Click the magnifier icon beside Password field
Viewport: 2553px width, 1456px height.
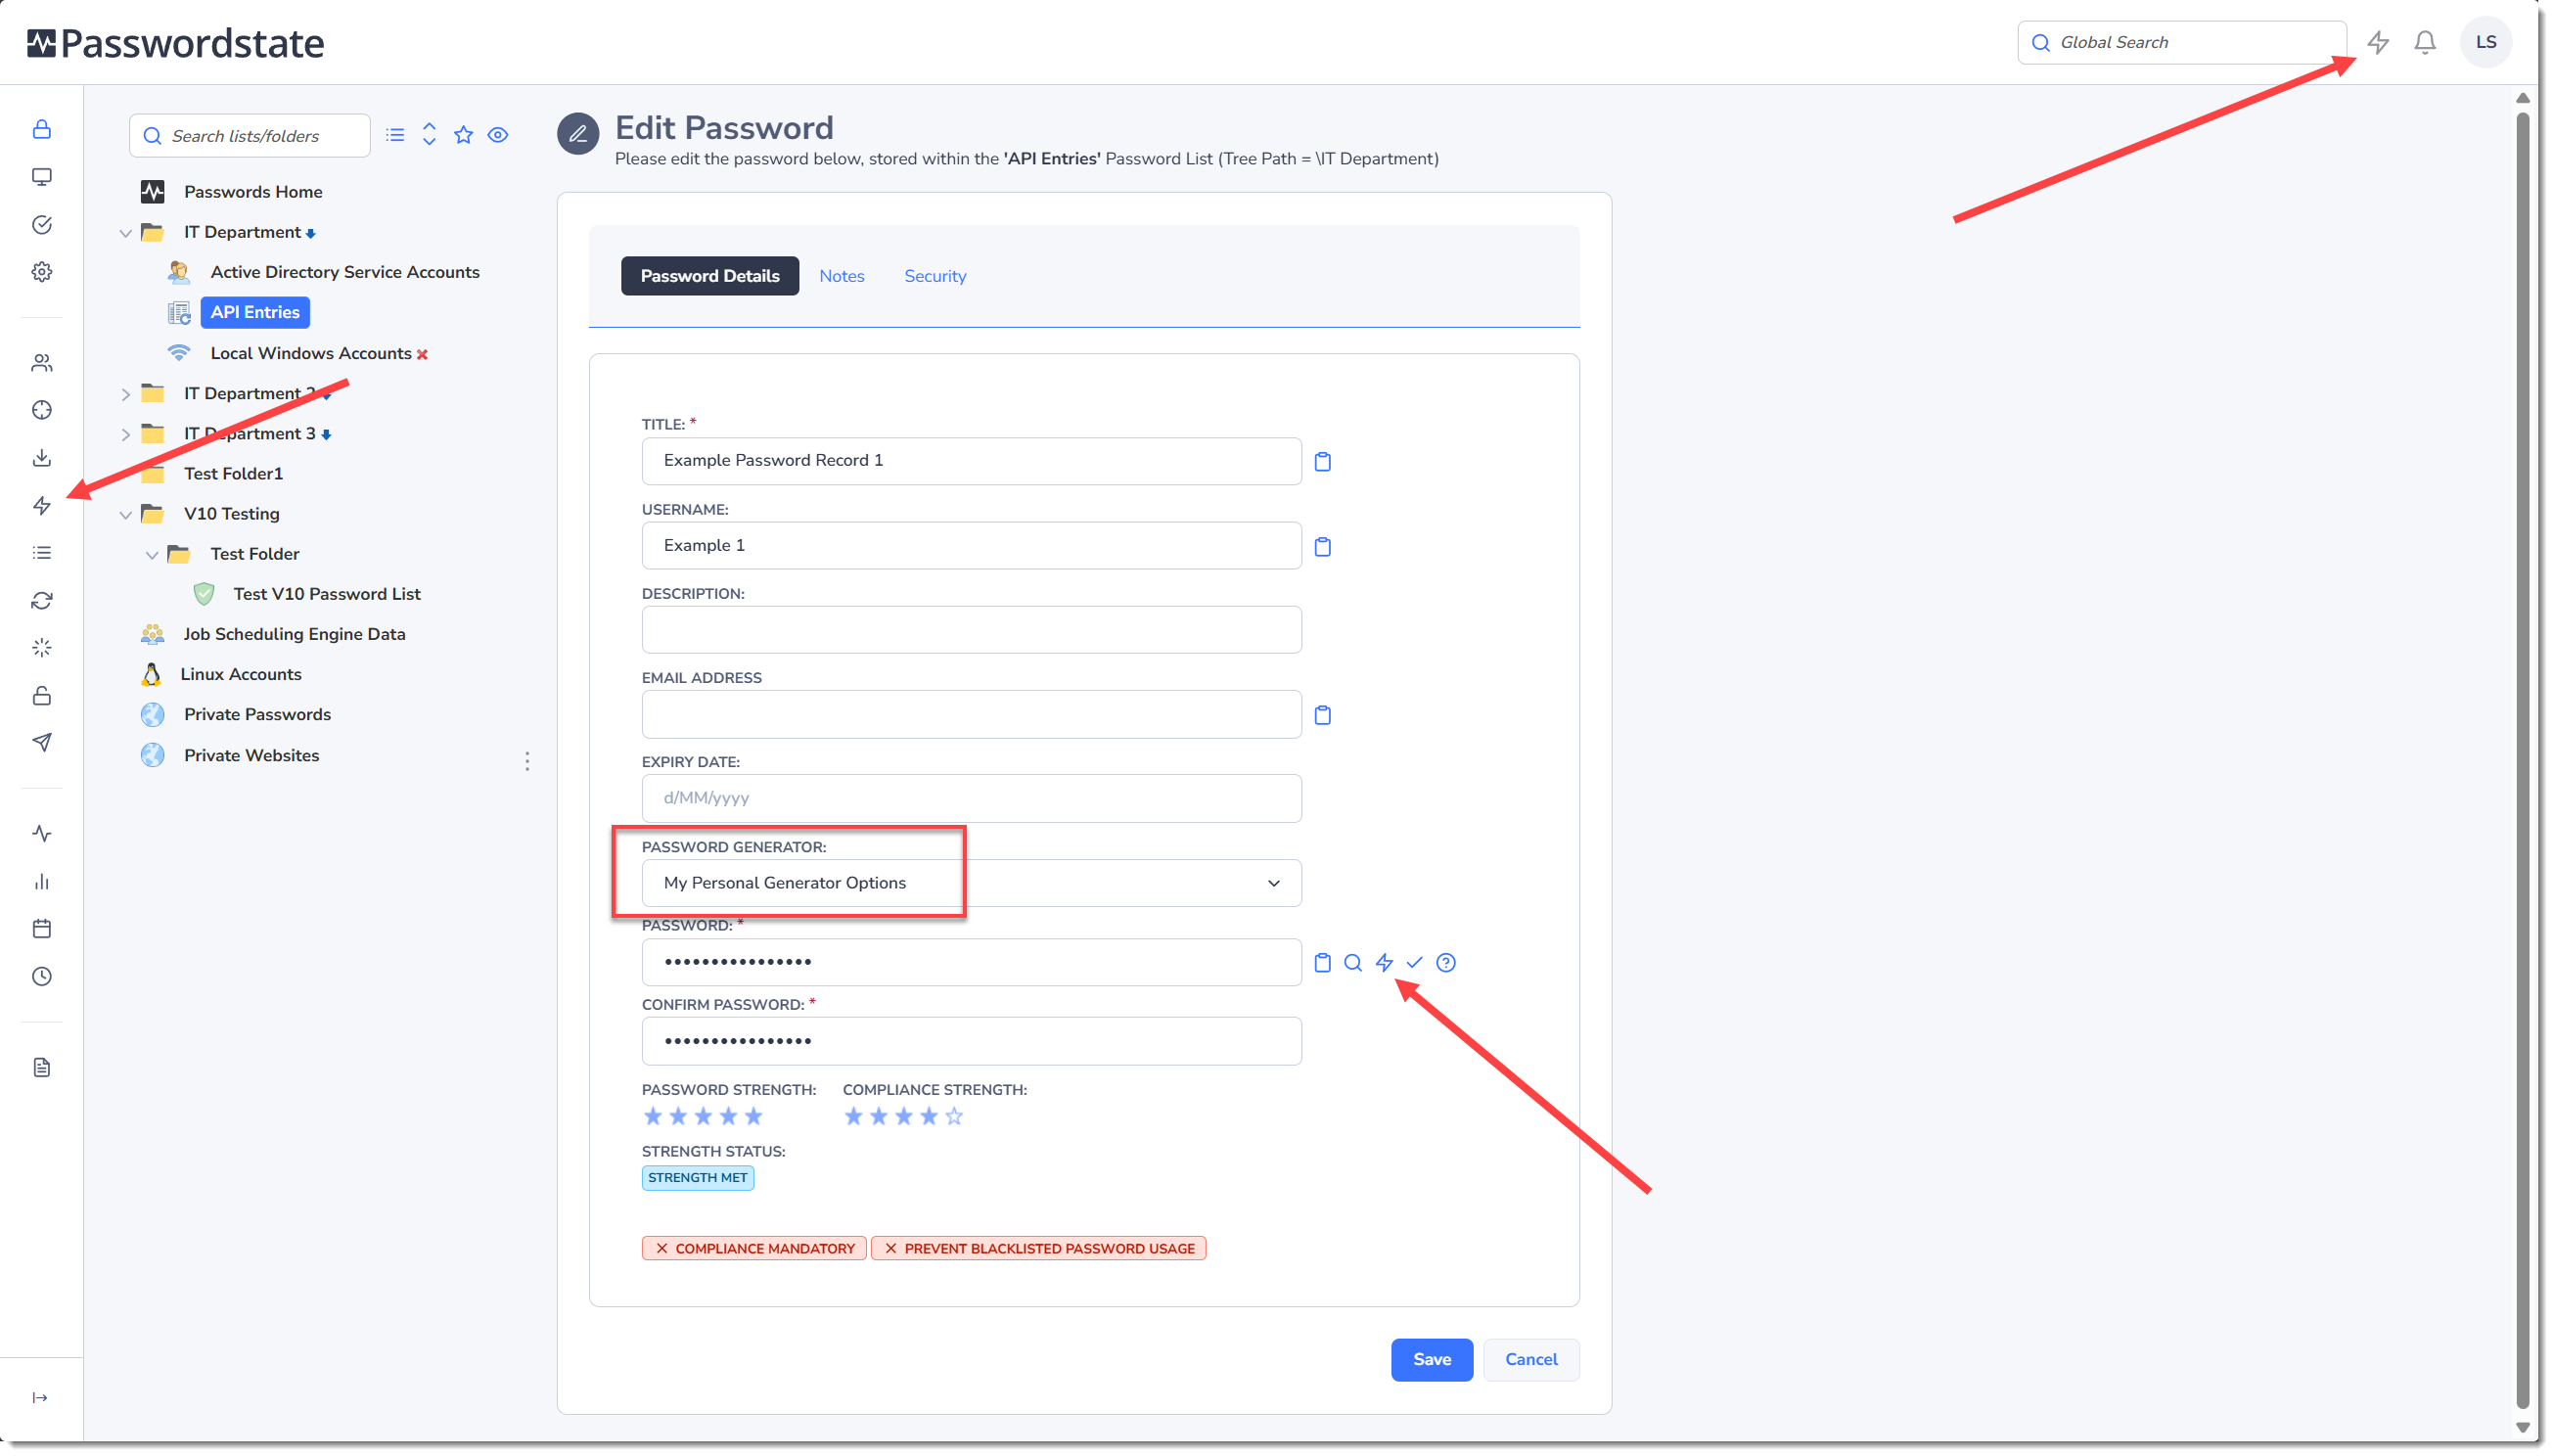(1353, 963)
